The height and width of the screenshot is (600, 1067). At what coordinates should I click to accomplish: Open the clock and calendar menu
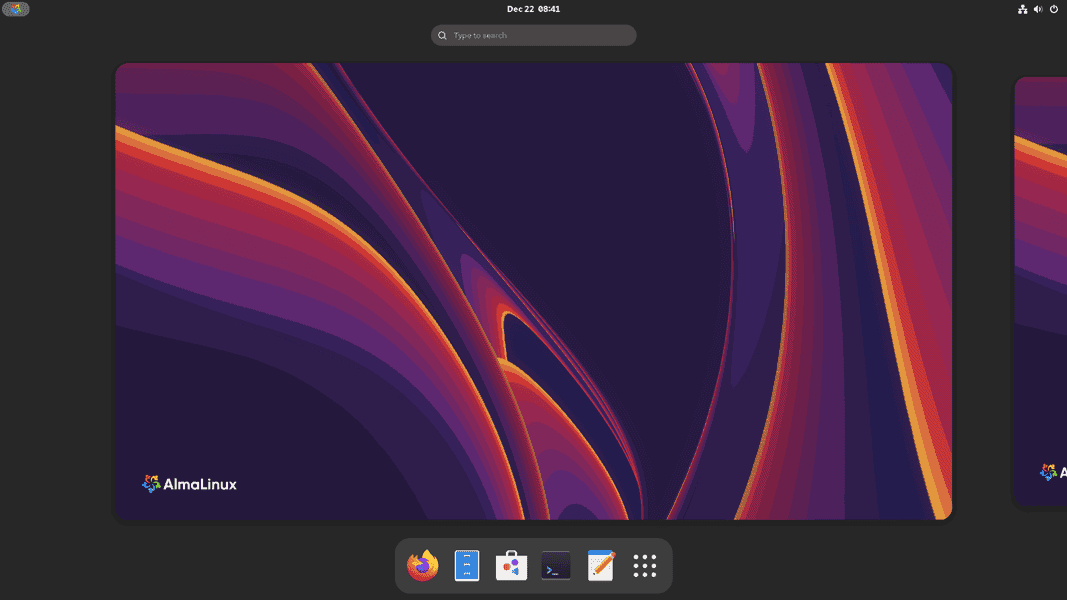click(x=534, y=9)
